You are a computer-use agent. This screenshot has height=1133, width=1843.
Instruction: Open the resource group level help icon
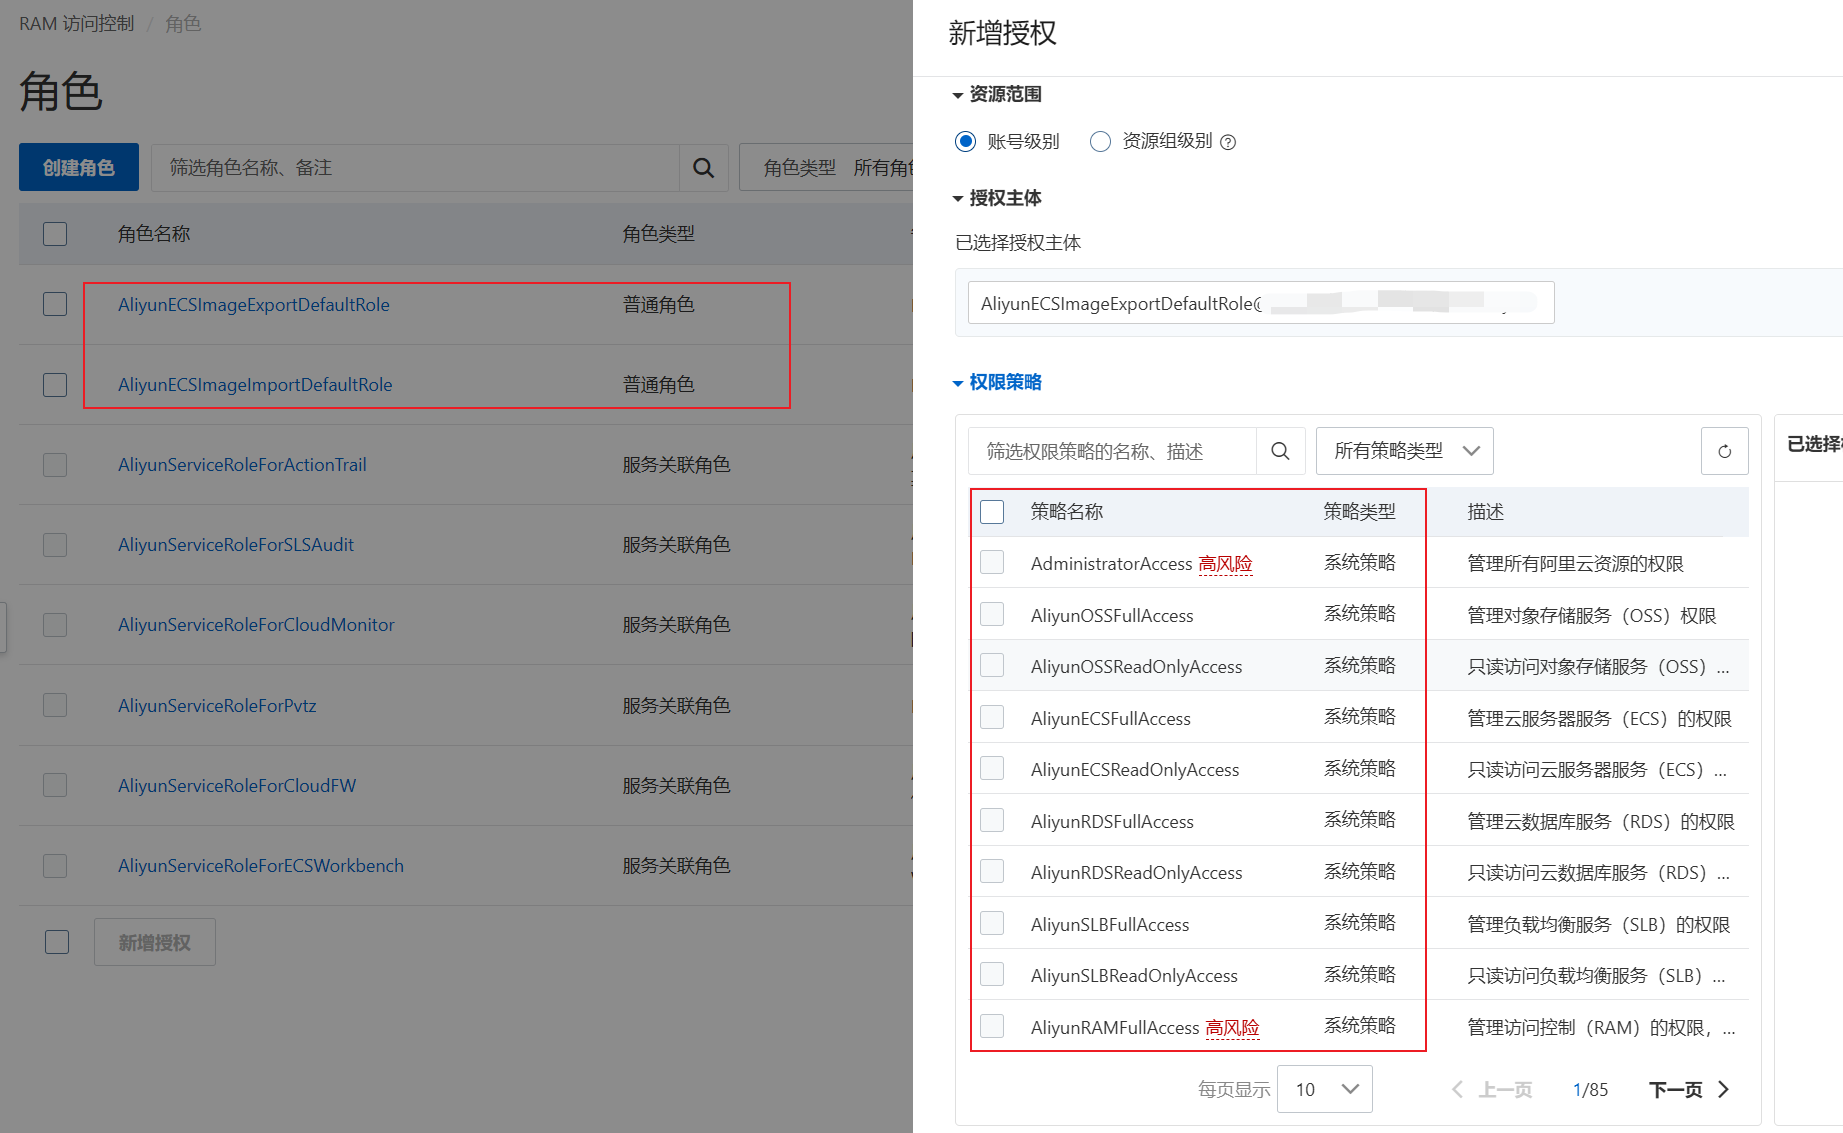coord(1228,142)
